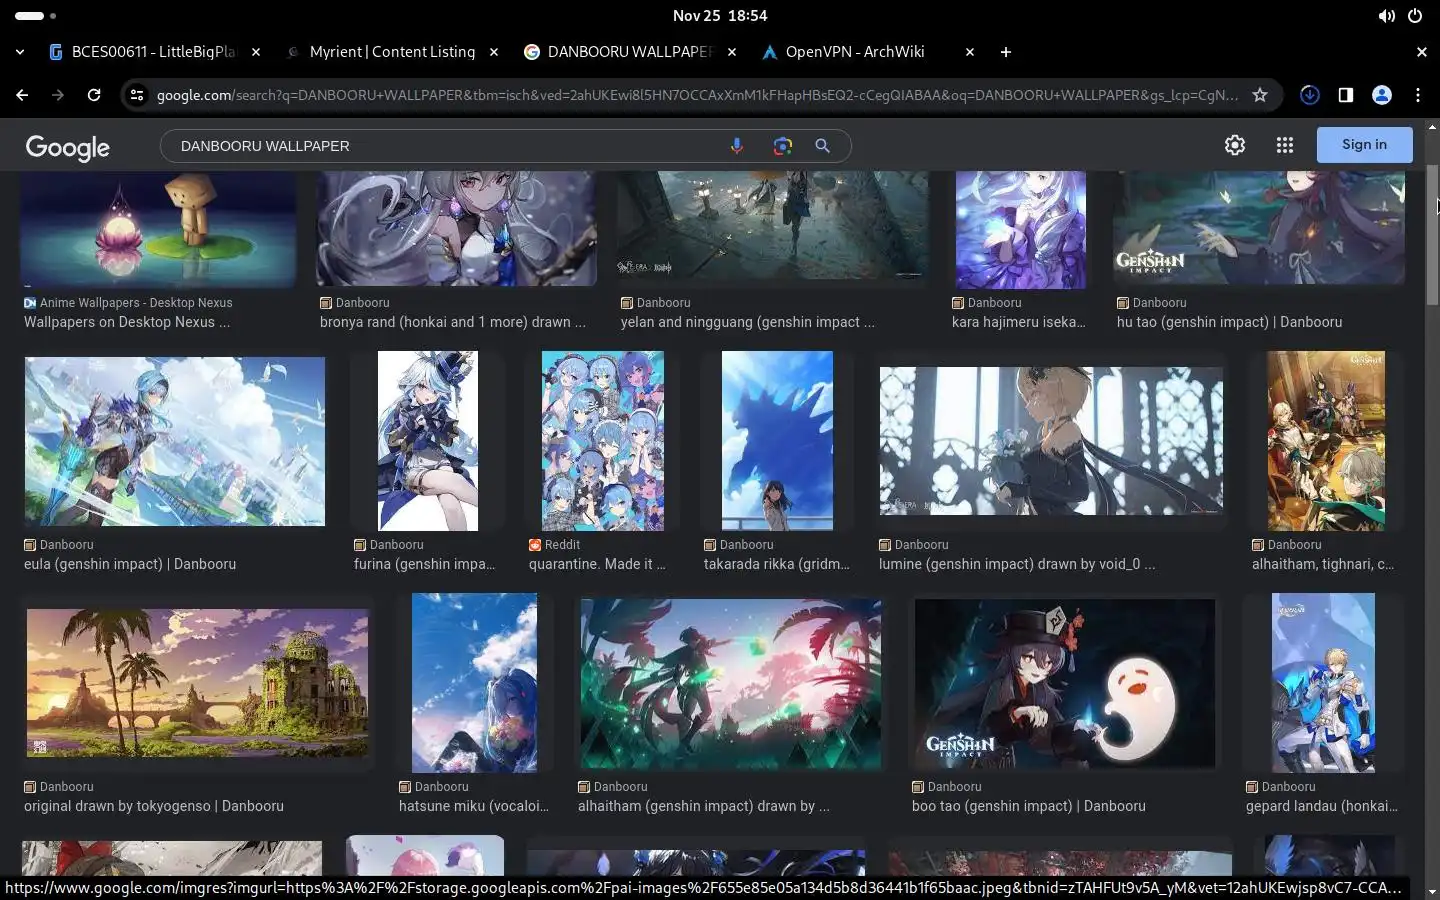Click the scrollbar down arrow
This screenshot has height=900, width=1440.
pyautogui.click(x=1432, y=892)
